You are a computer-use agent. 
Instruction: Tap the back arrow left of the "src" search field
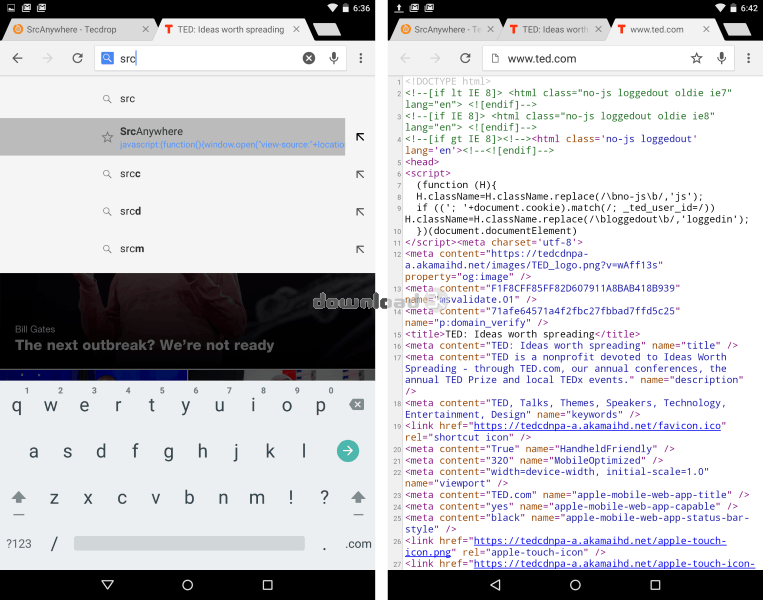click(x=17, y=59)
